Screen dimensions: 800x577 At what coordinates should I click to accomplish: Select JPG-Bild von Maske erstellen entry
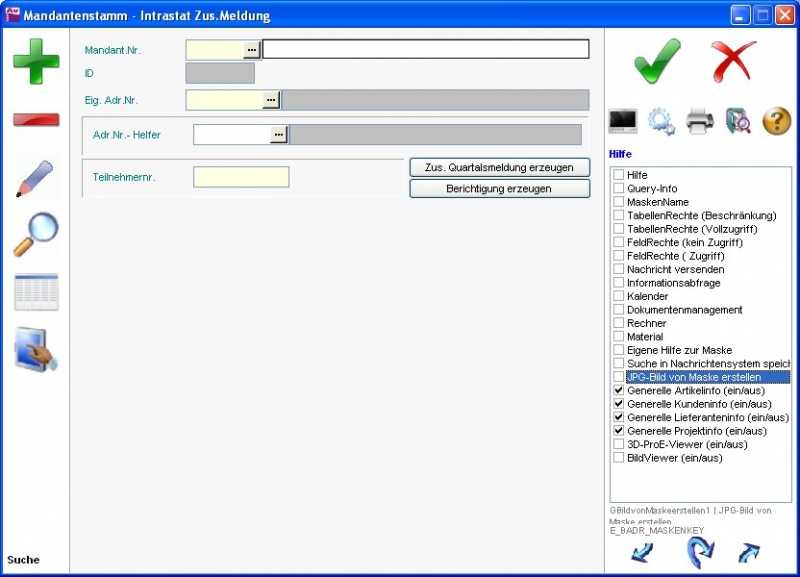click(693, 378)
